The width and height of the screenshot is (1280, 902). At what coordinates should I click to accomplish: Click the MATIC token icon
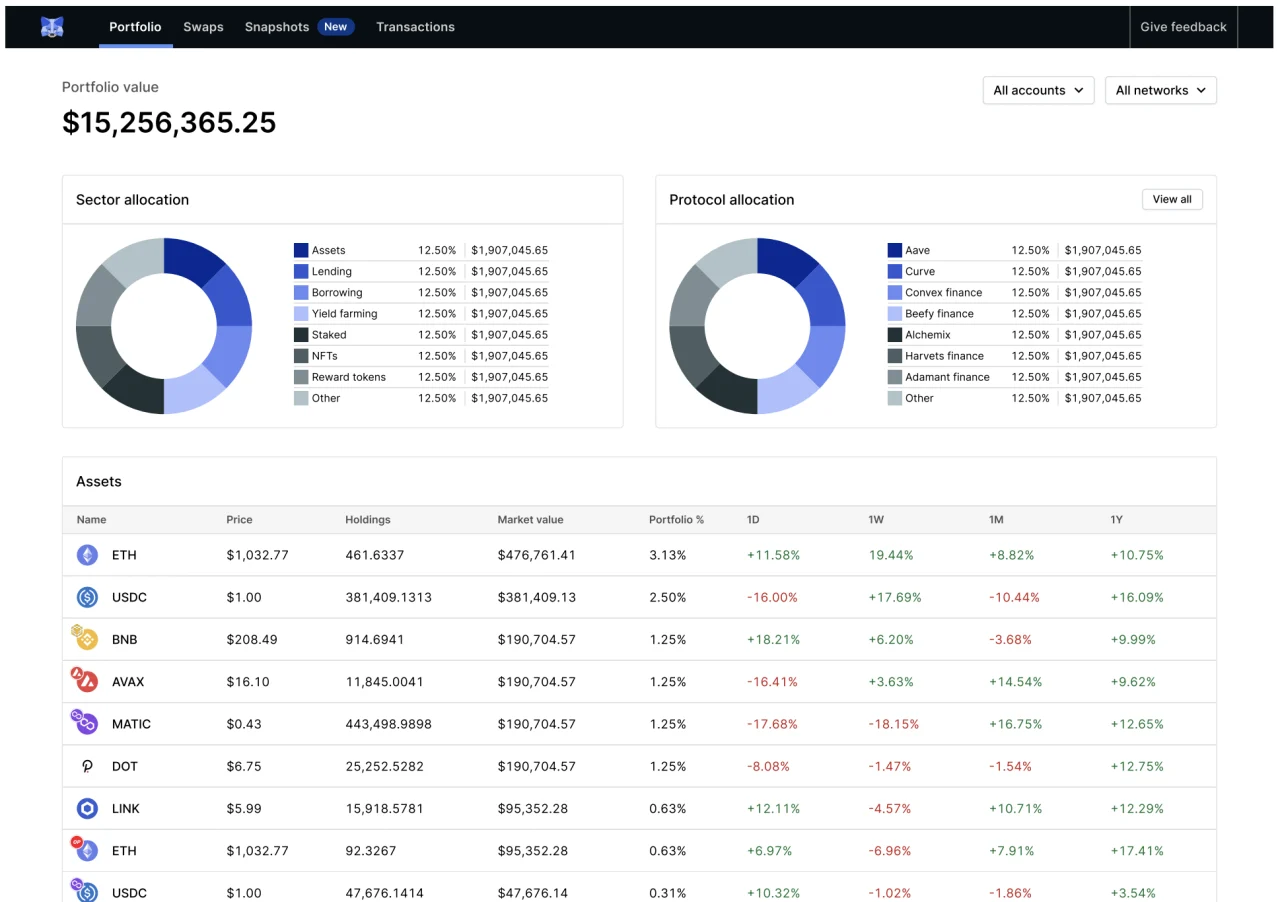click(x=85, y=722)
